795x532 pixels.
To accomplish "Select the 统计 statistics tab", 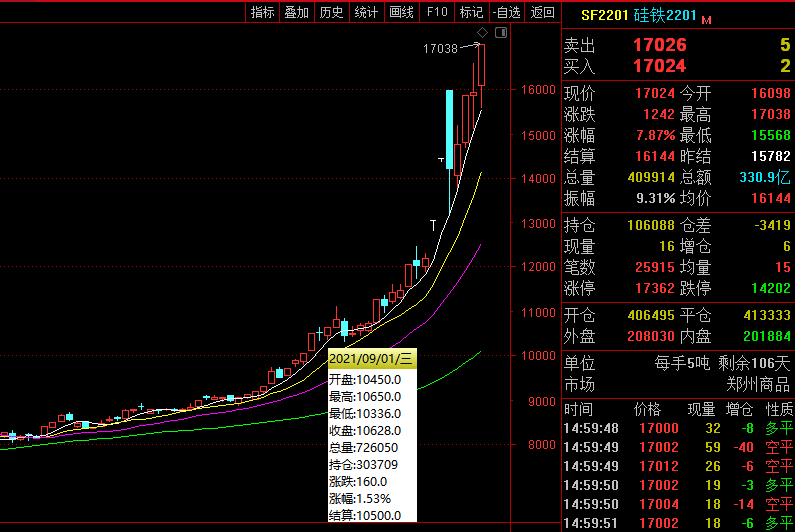I will point(366,12).
